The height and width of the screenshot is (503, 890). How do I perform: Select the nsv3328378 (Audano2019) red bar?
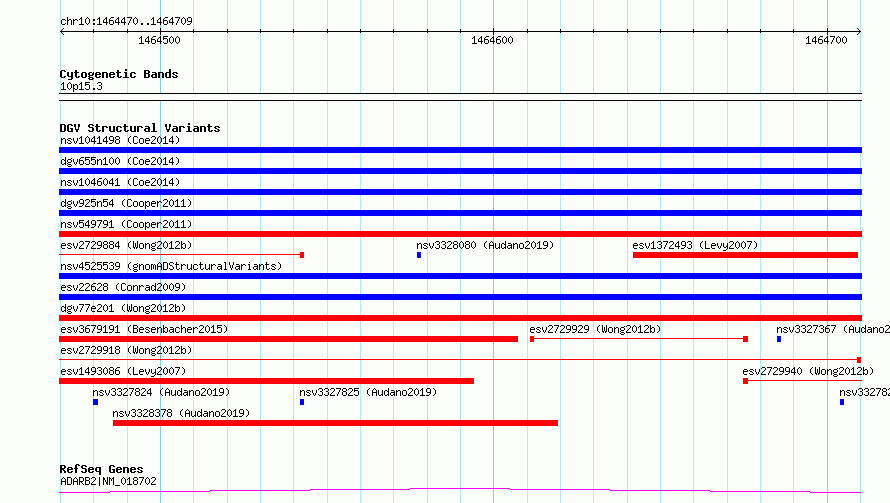(335, 423)
